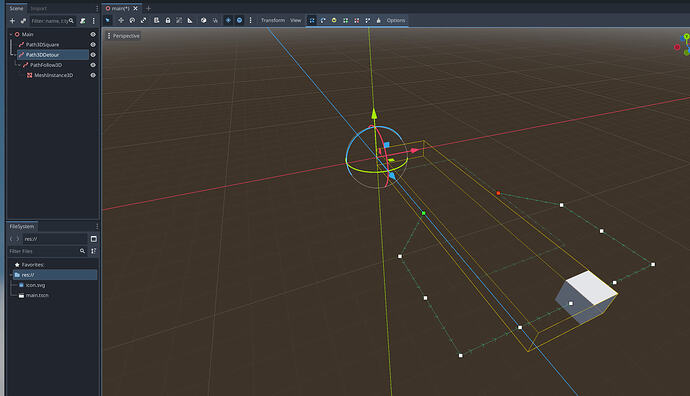690x396 pixels.
Task: Open the Transform menu
Action: (x=273, y=20)
